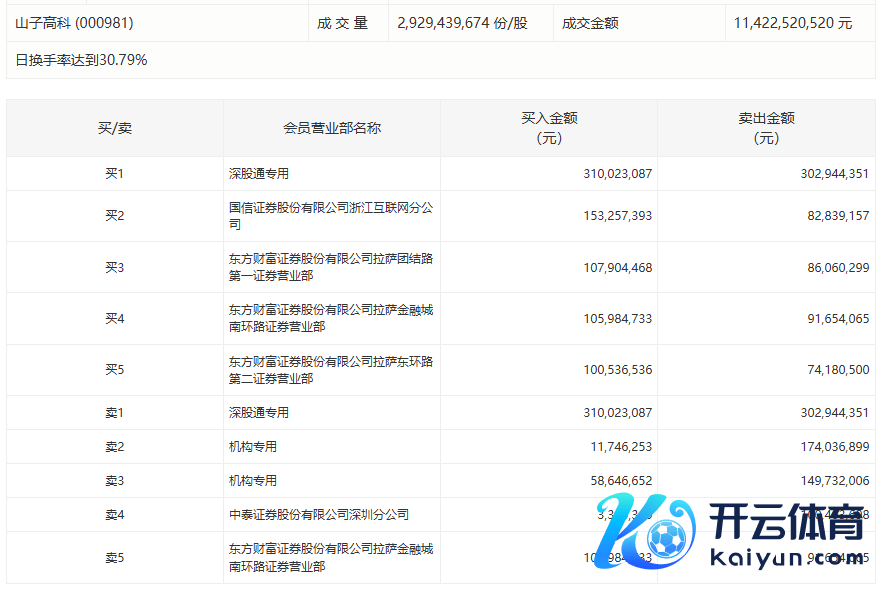
Task: Open 国信证券浙江互联网分公司 entry
Action: (x=331, y=216)
